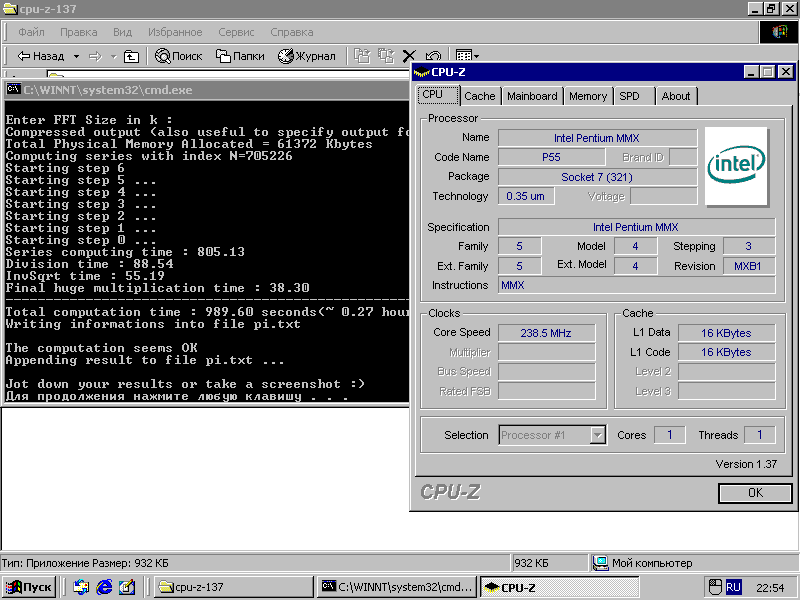Open the Назад history dropdown arrow
Screen dimensions: 800x600
[76, 56]
